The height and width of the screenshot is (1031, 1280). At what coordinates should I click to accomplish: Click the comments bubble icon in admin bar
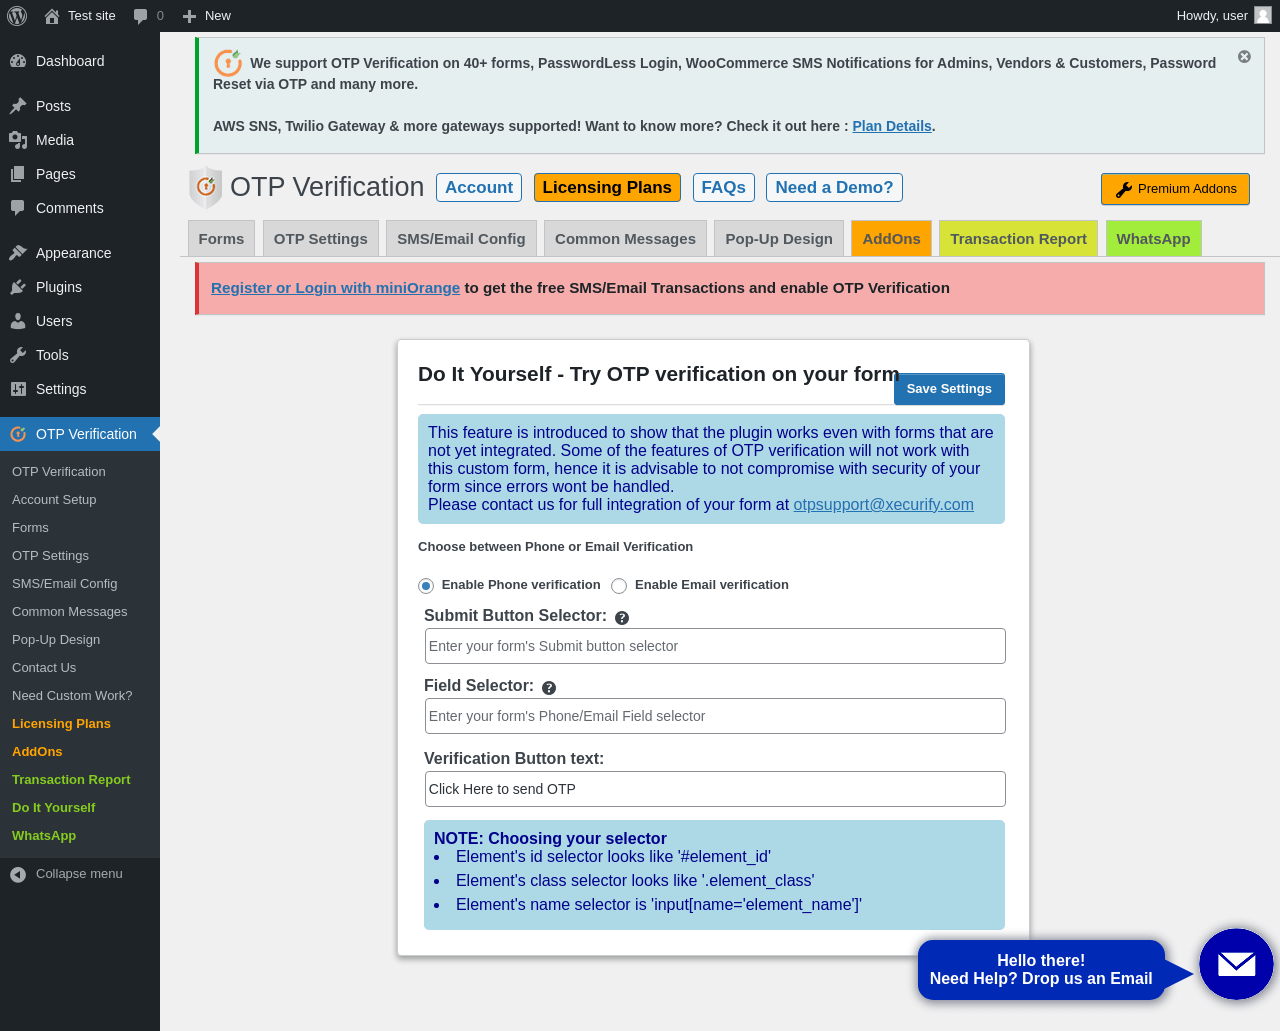coord(141,16)
